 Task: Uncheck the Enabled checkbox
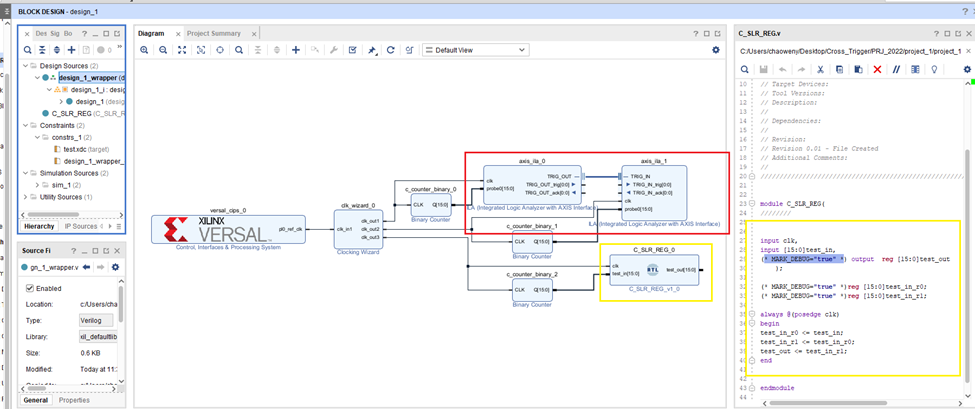30,288
